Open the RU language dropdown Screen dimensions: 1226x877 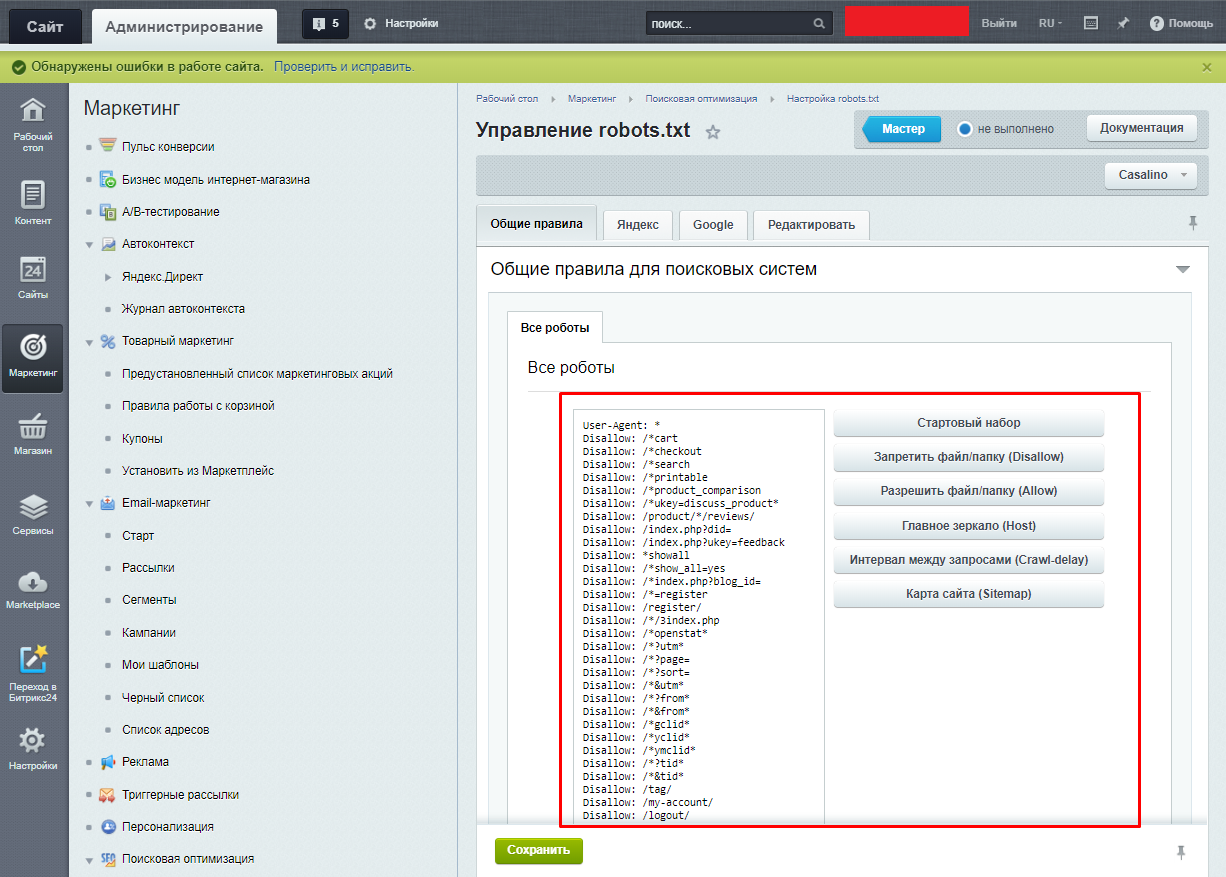click(x=1050, y=23)
